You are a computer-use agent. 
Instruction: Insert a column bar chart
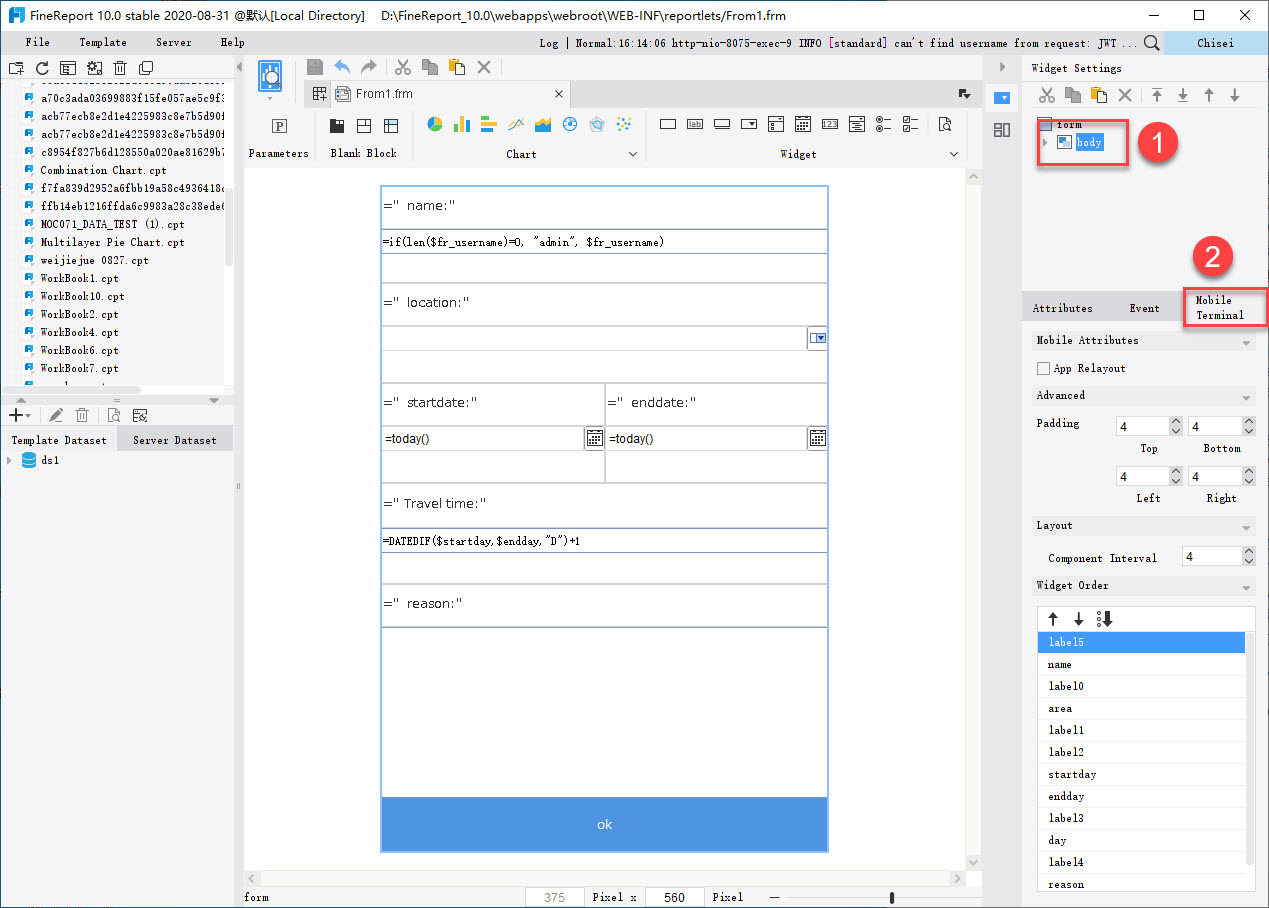[x=462, y=124]
